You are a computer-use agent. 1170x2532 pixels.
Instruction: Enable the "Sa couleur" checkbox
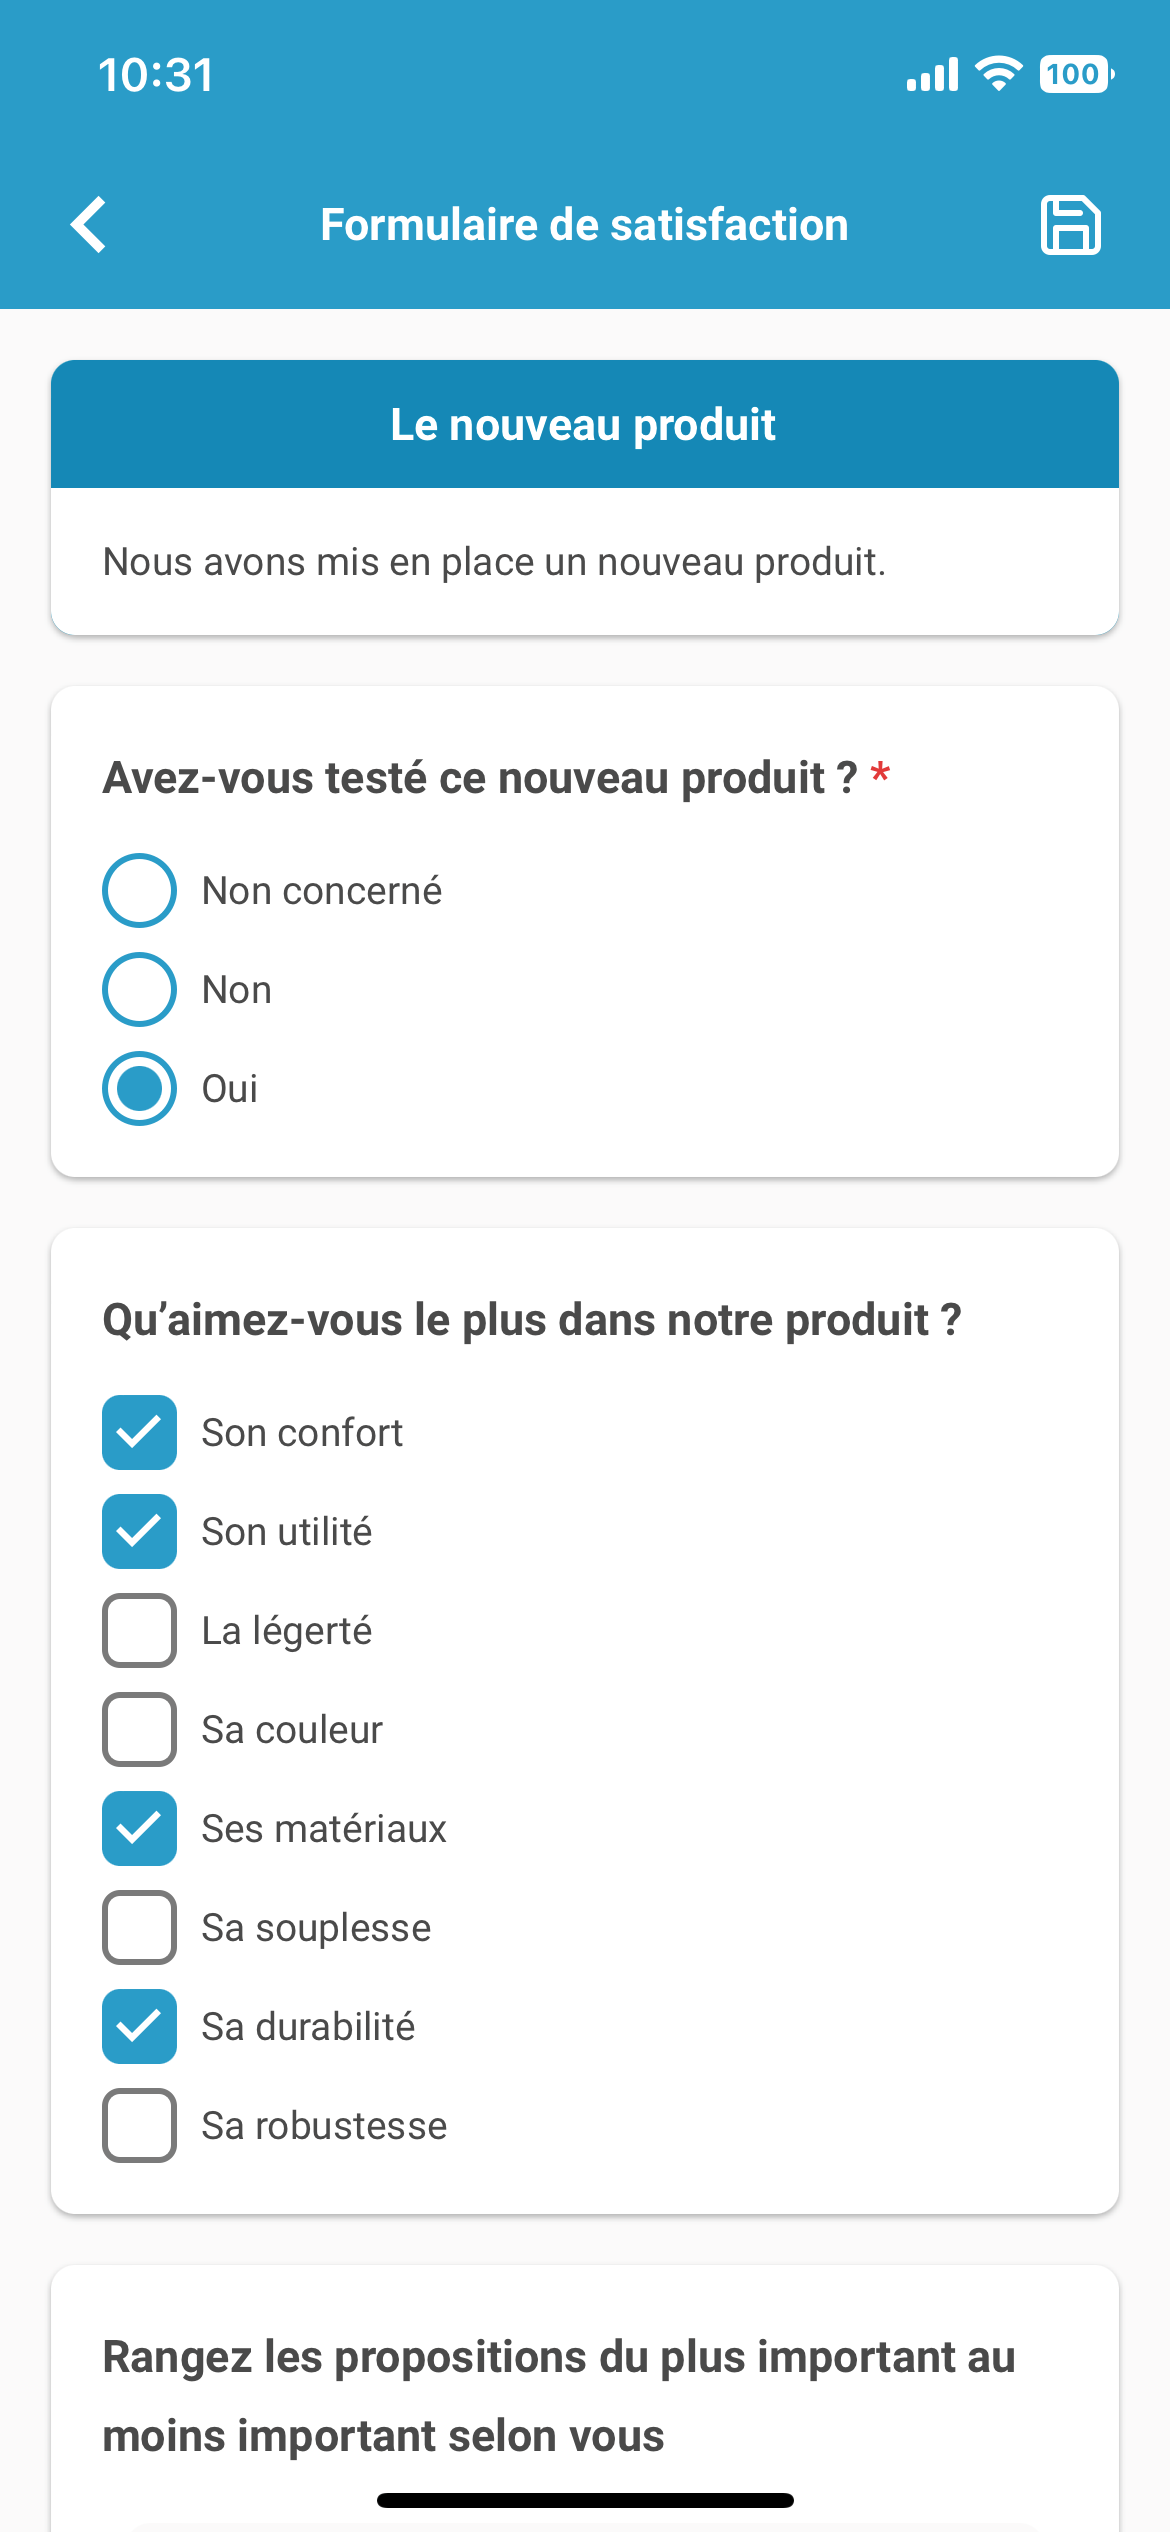point(140,1729)
